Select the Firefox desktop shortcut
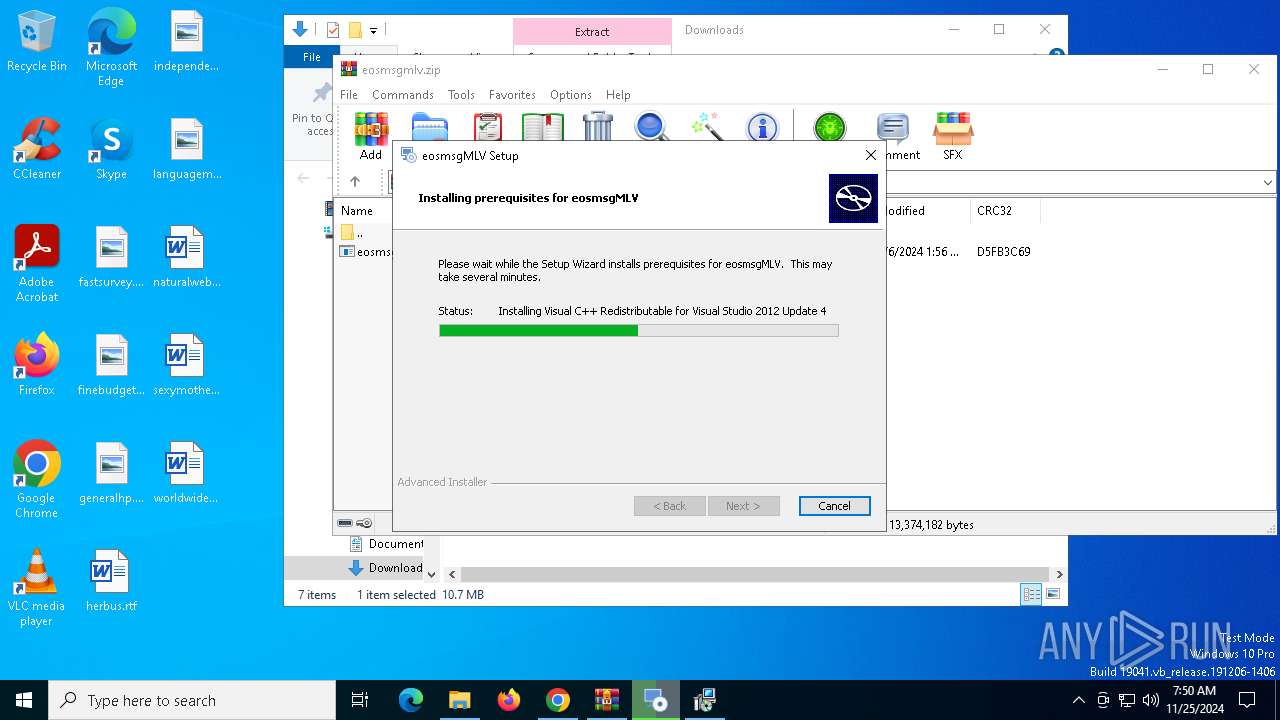Image resolution: width=1280 pixels, height=720 pixels. (37, 365)
